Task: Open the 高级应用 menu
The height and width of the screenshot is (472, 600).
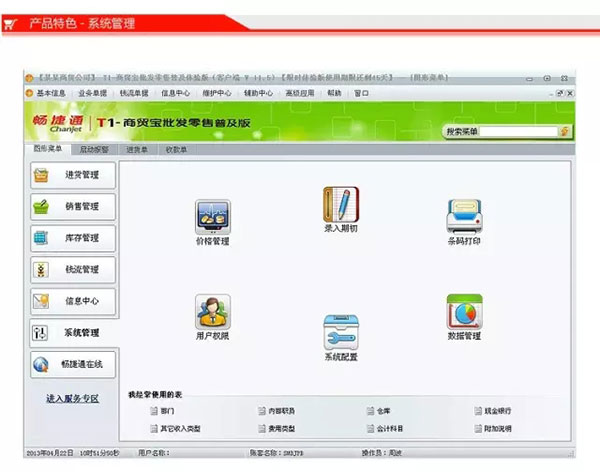Action: pos(300,93)
